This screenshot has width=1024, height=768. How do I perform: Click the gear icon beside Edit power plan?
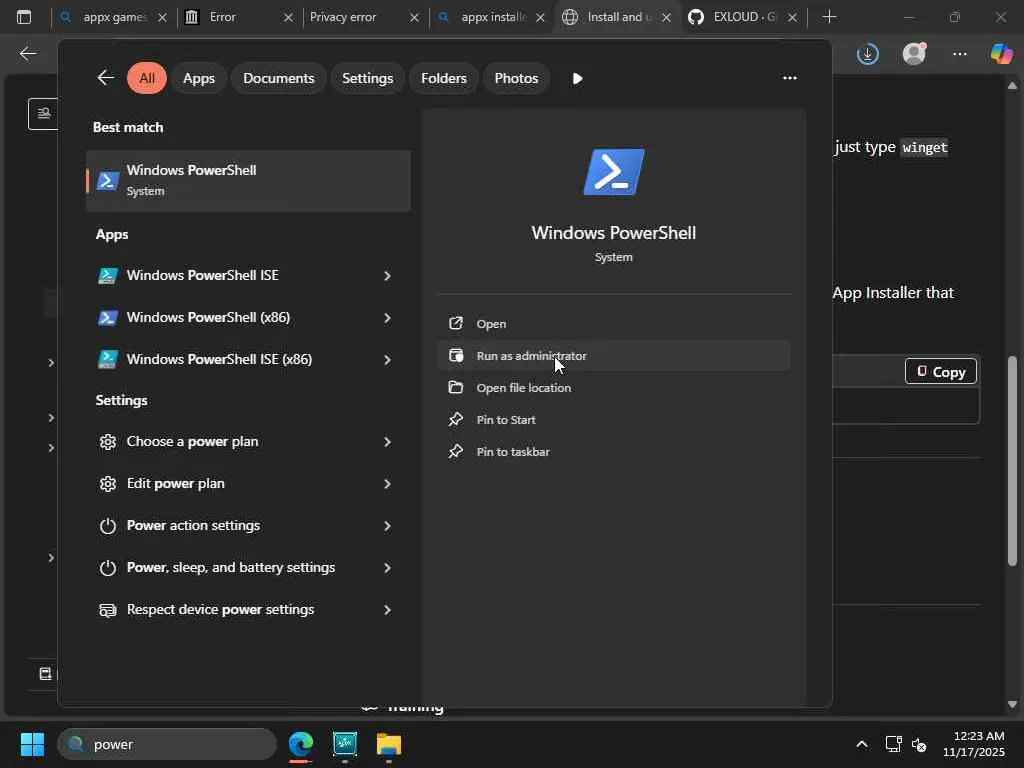click(x=108, y=484)
